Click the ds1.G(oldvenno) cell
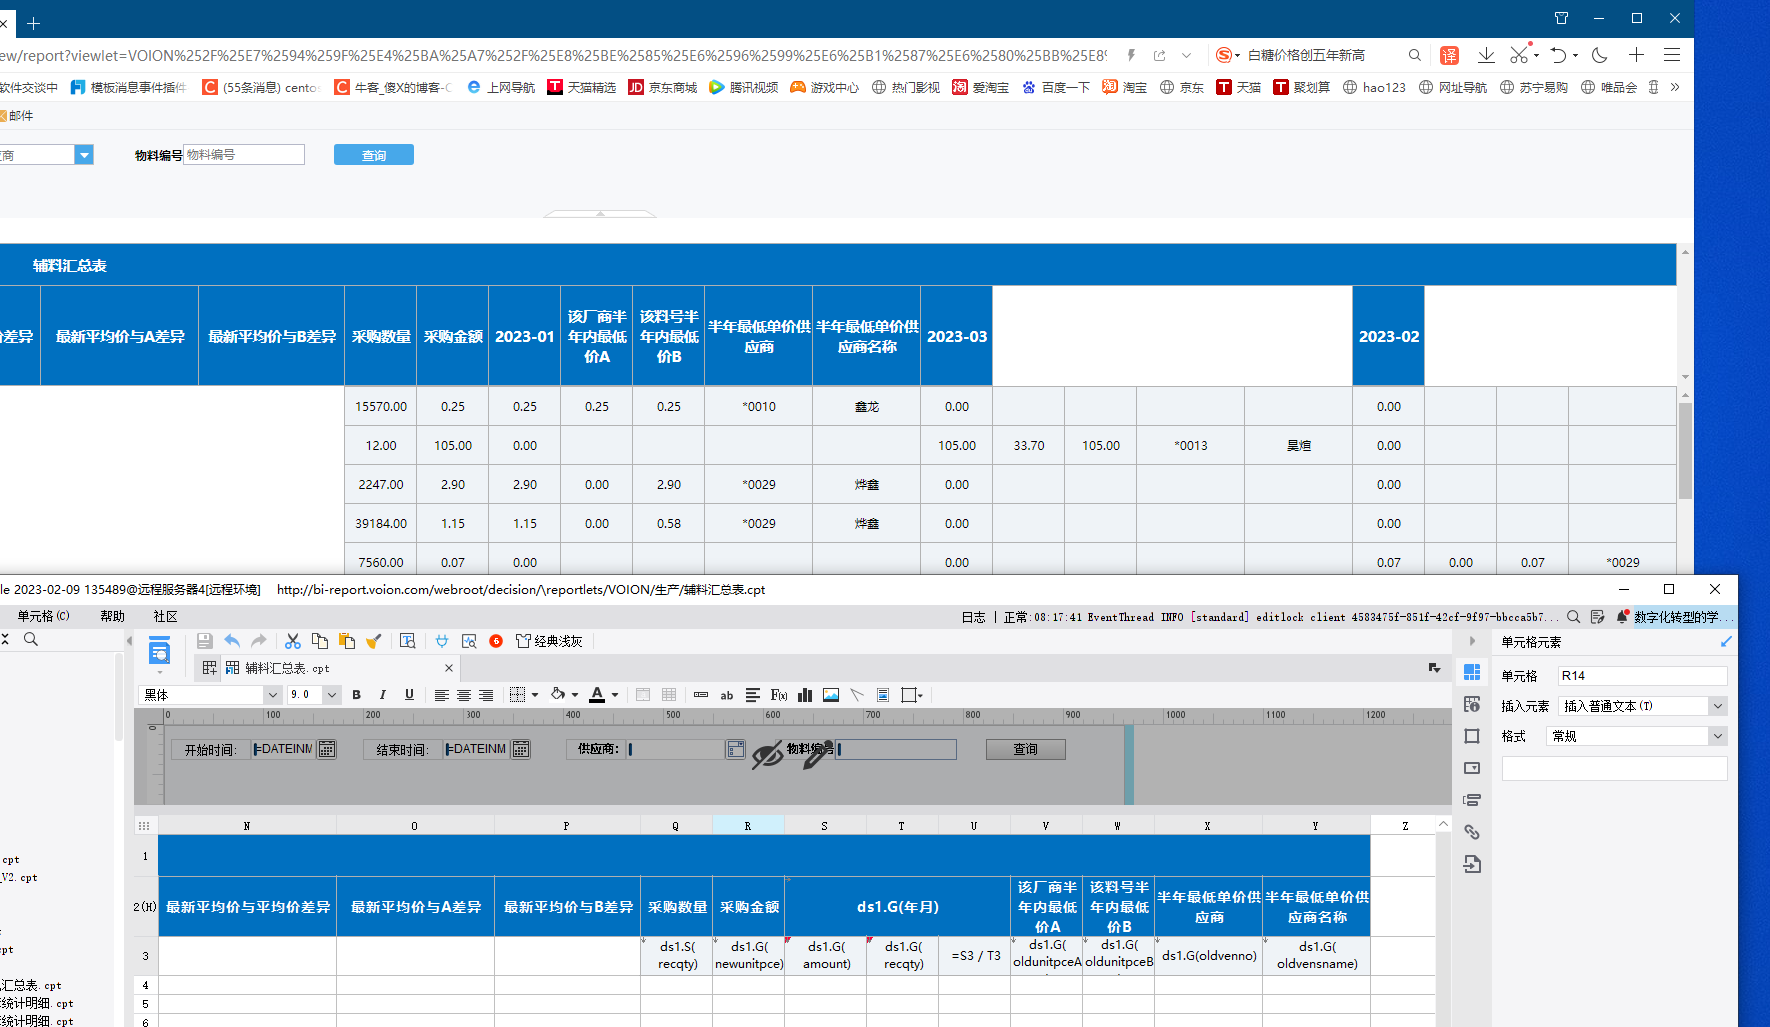1770x1027 pixels. pos(1209,956)
